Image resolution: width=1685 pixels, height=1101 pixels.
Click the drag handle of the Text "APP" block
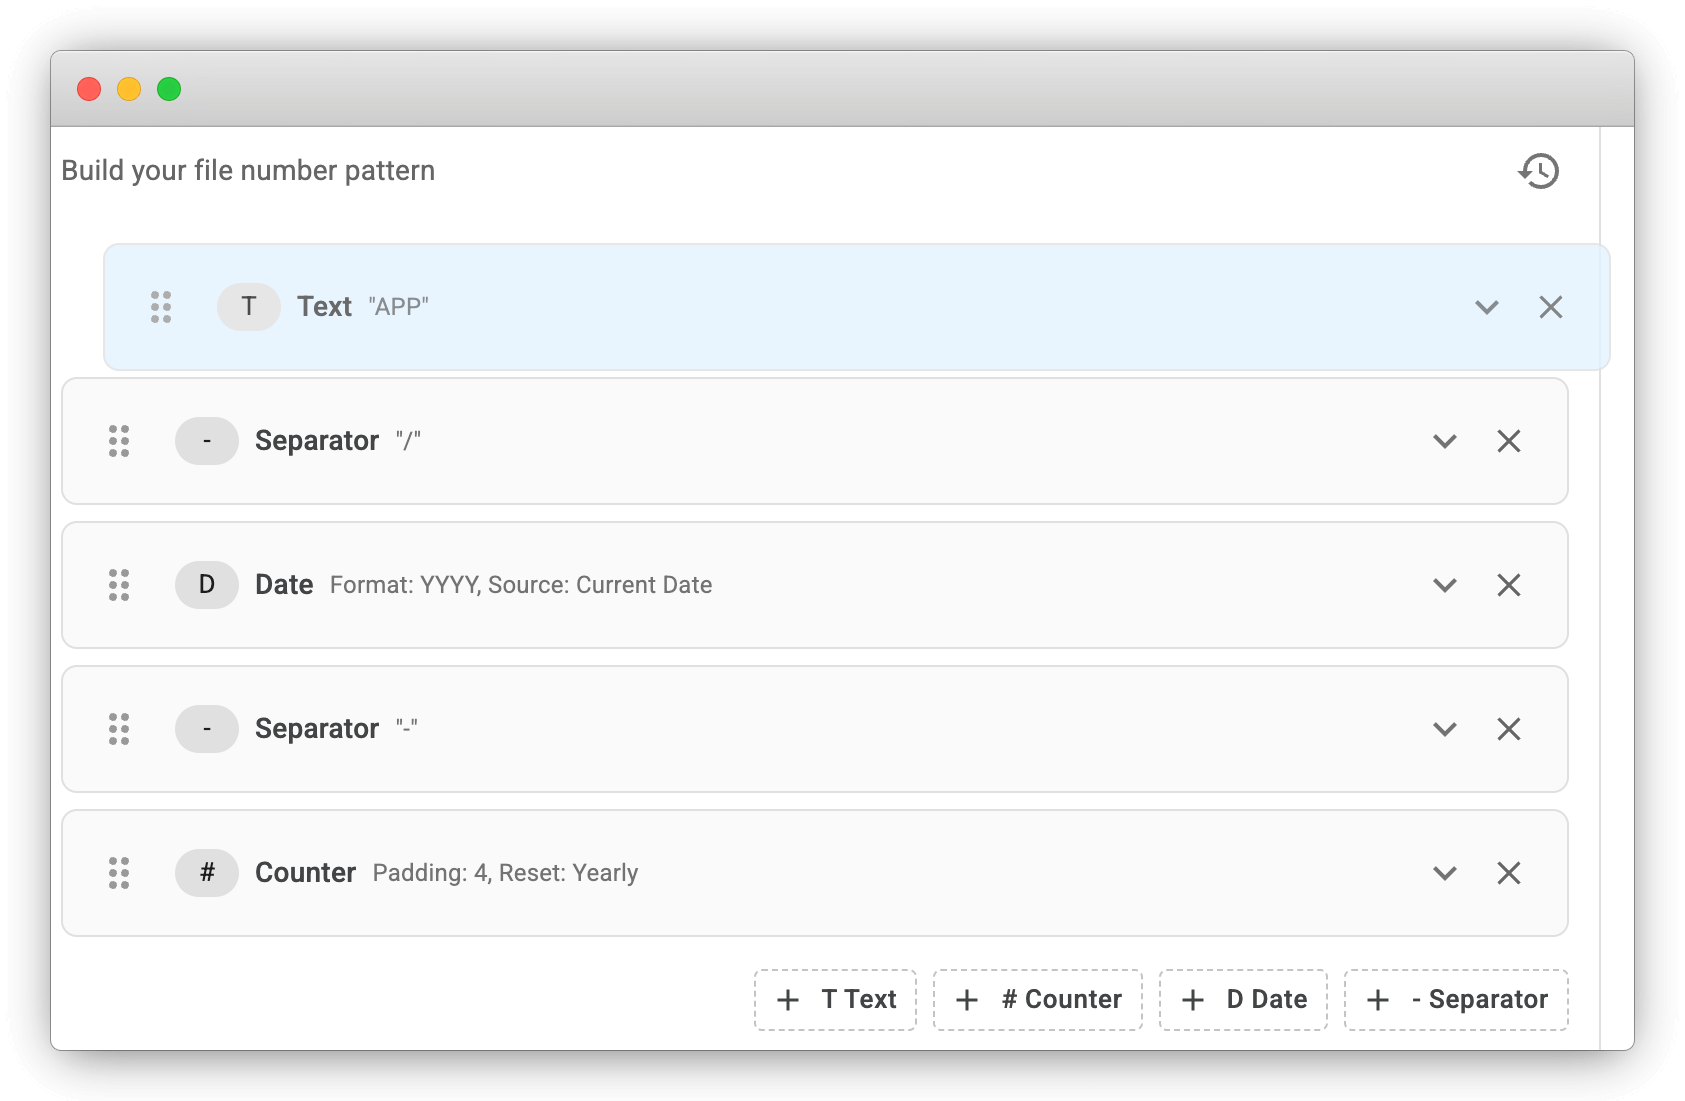[x=161, y=307]
